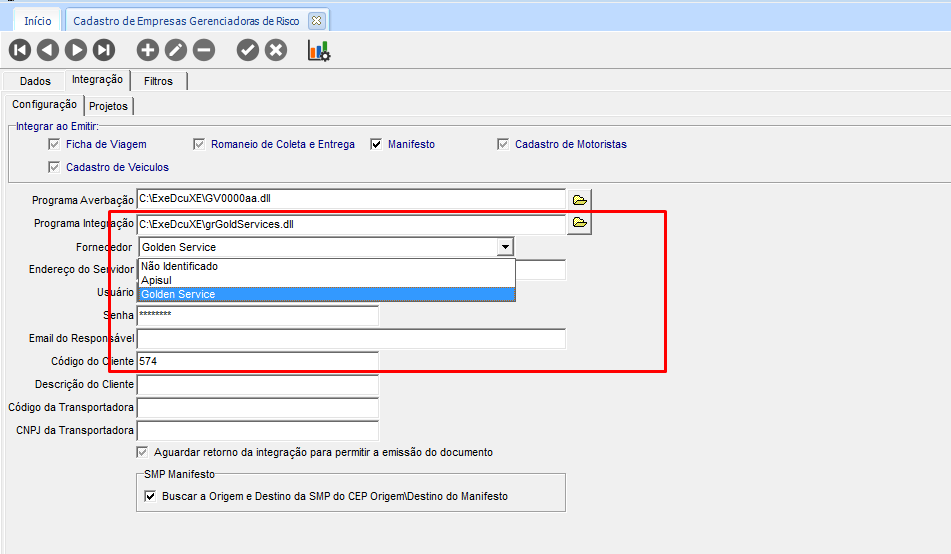Choose Apisul in Fornecedor list
The height and width of the screenshot is (554, 951).
click(x=327, y=280)
